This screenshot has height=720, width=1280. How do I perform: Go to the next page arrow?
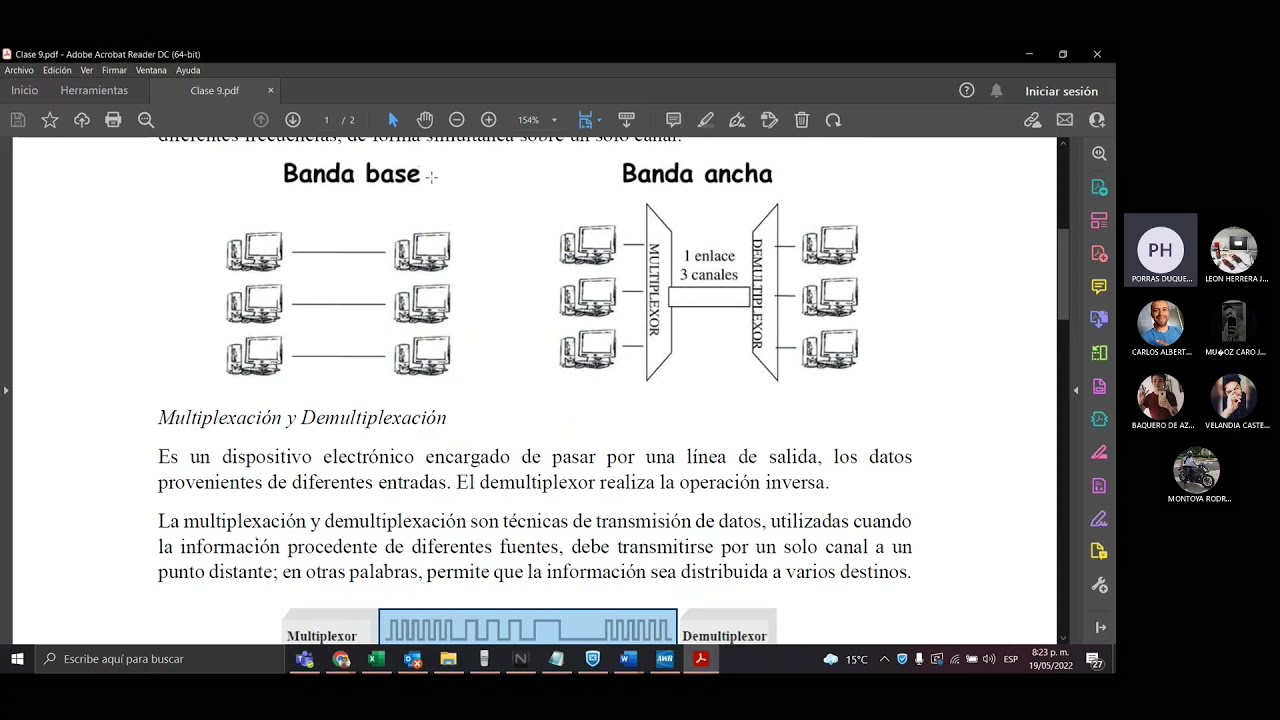[x=293, y=120]
